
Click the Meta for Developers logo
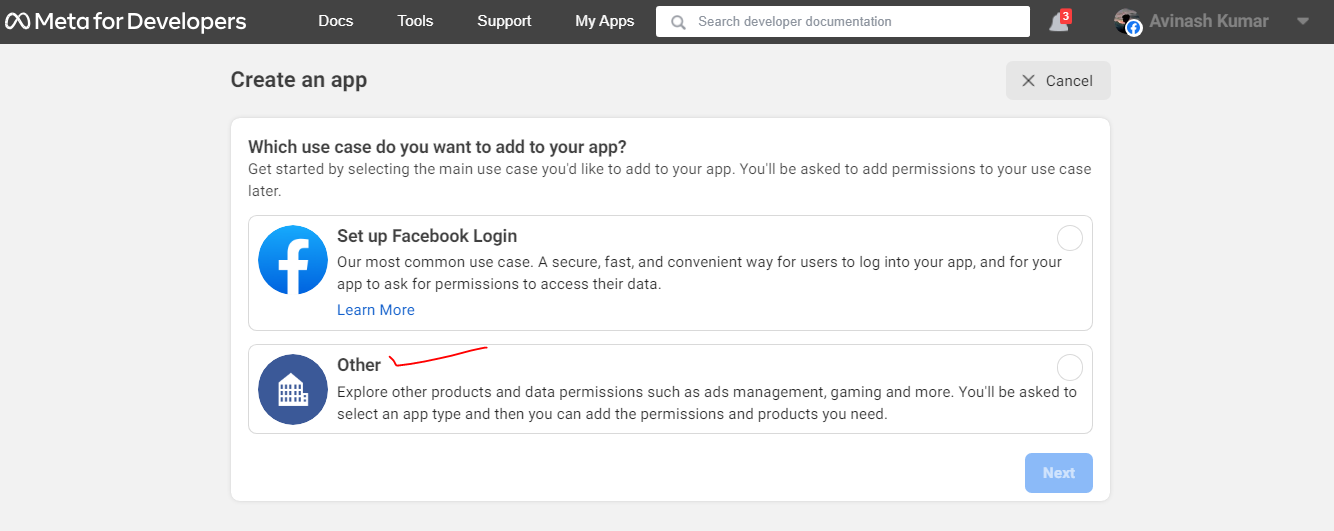(x=125, y=21)
